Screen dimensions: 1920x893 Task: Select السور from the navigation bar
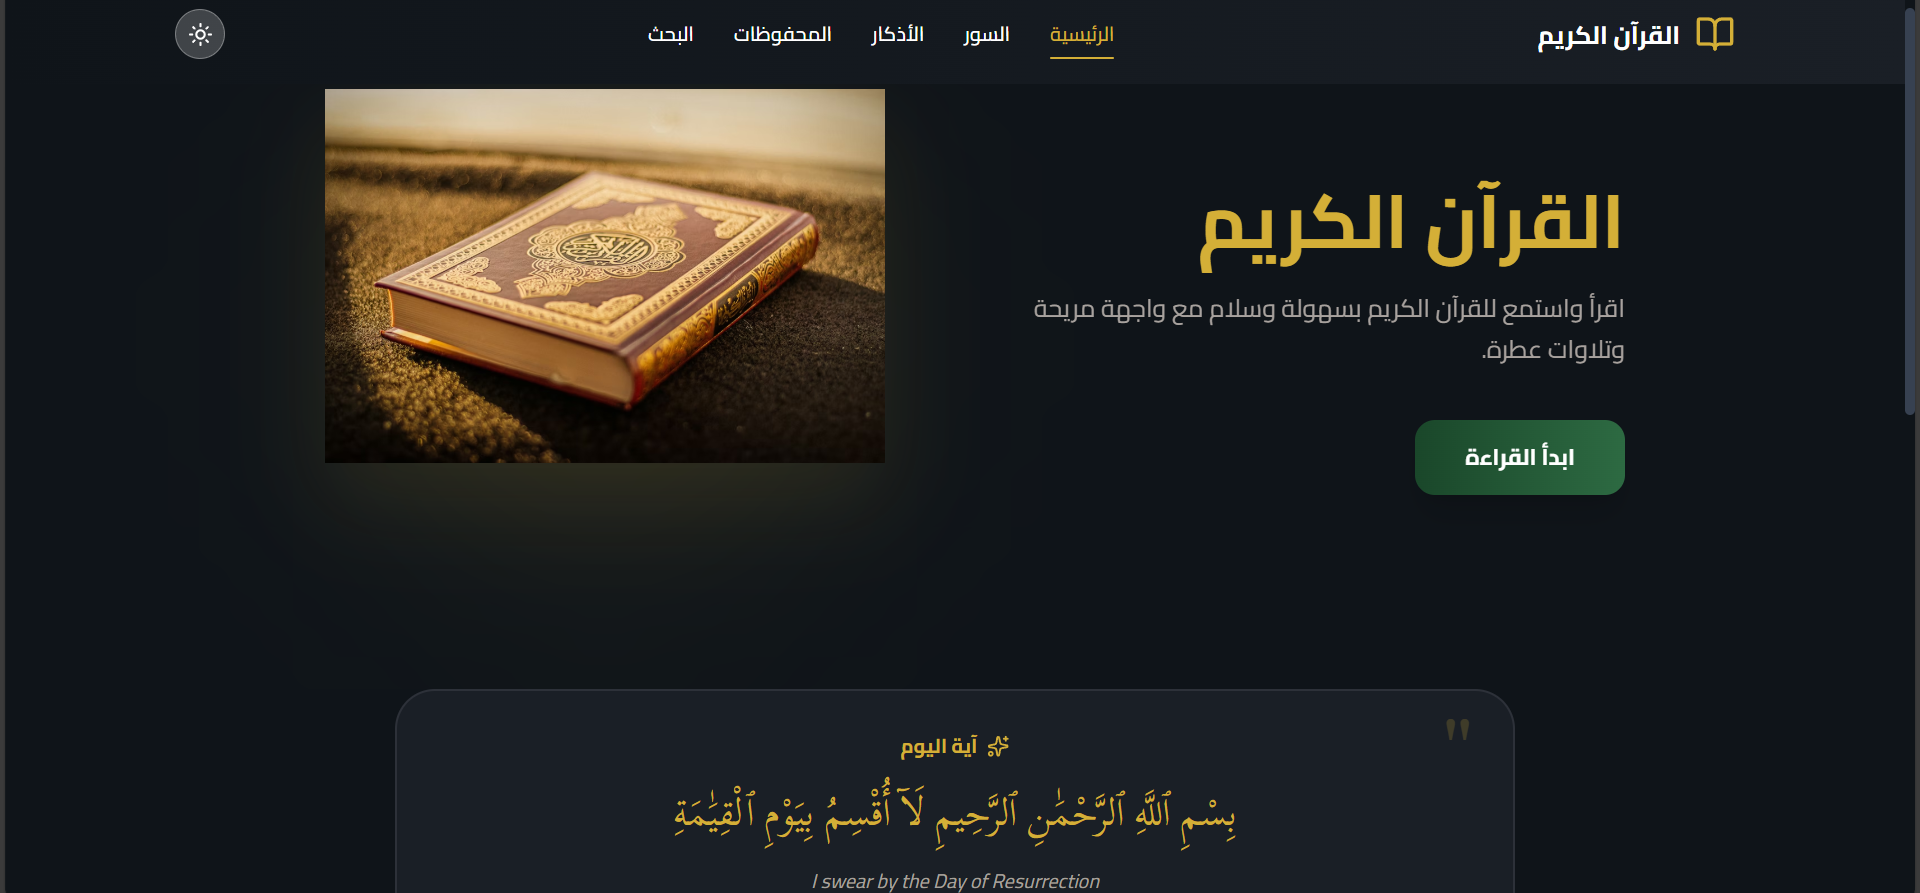coord(986,35)
